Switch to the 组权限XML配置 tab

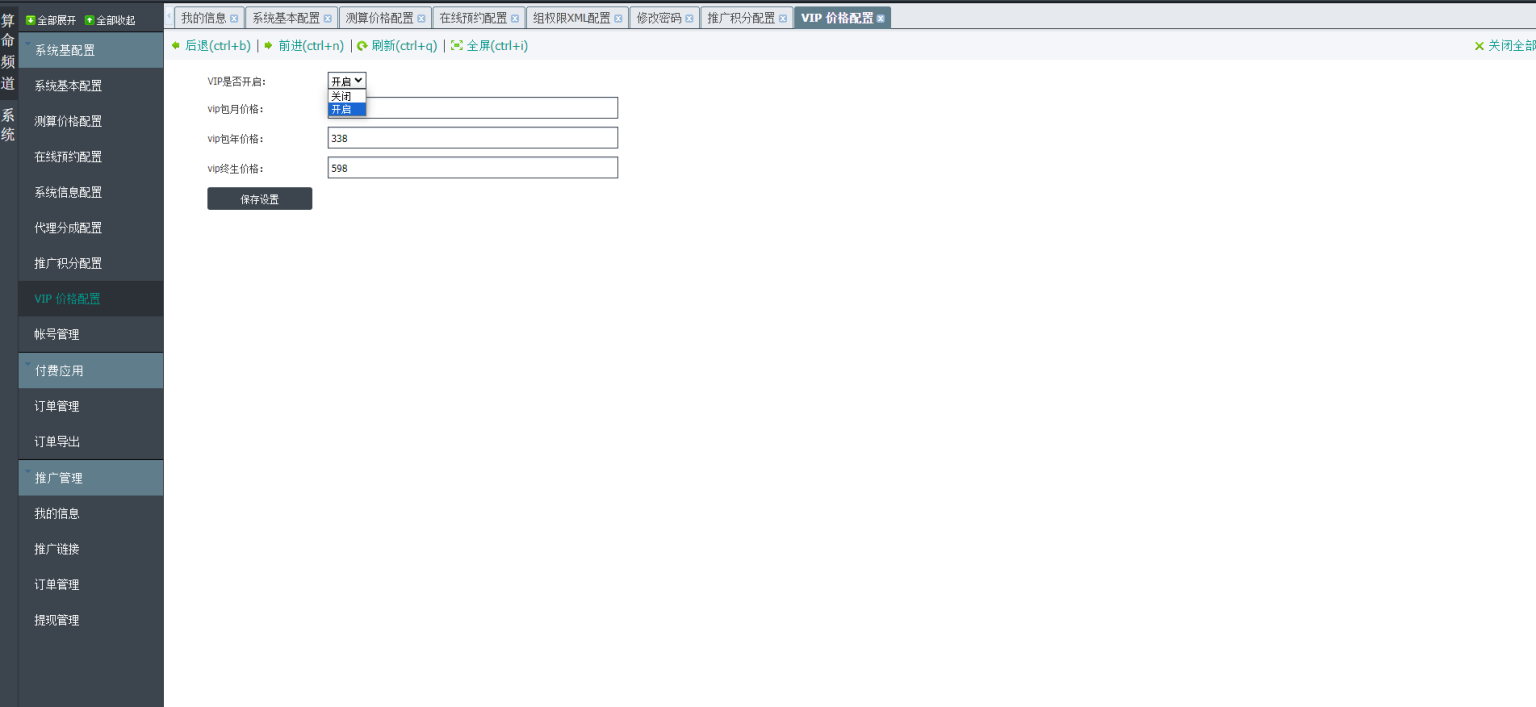(571, 18)
